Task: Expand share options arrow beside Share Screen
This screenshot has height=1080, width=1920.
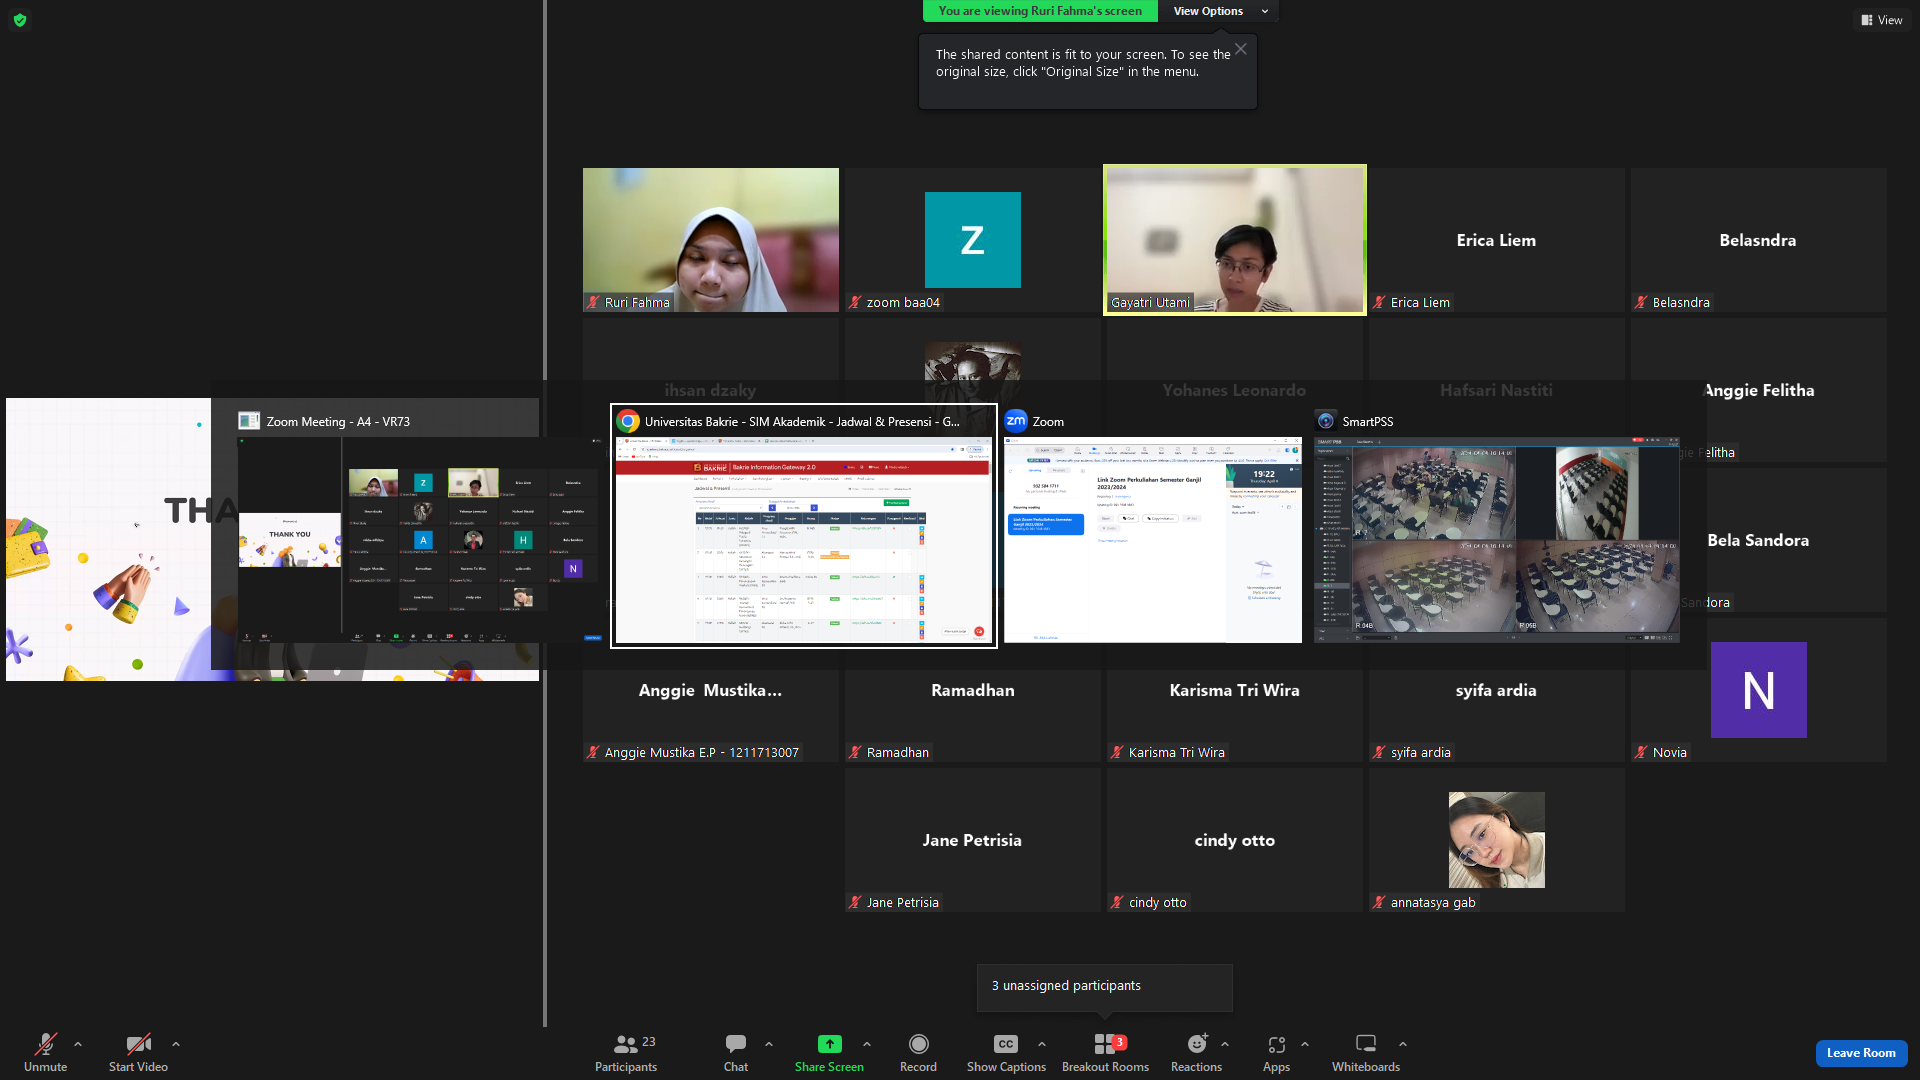Action: tap(867, 1044)
